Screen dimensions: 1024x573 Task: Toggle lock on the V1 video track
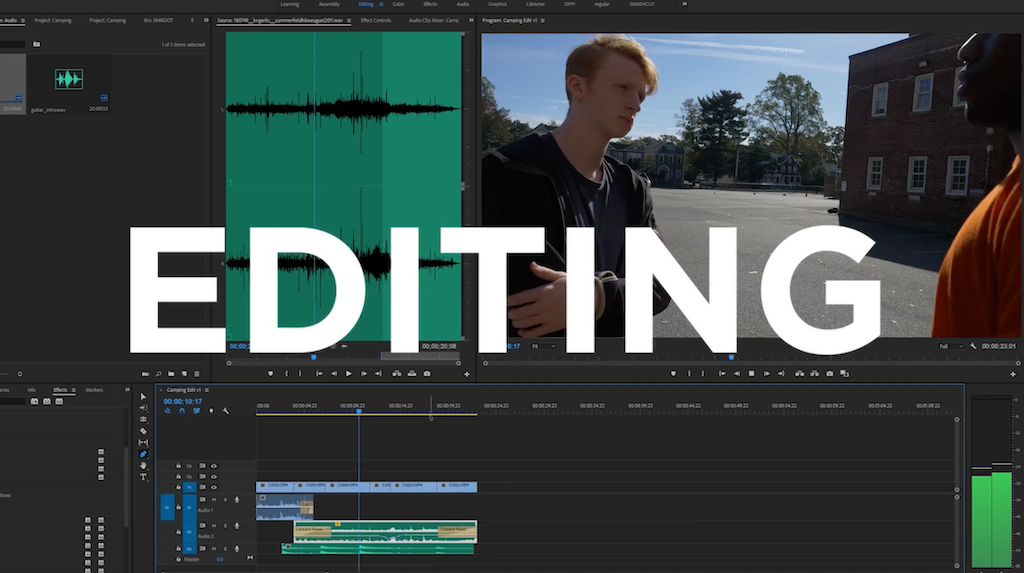click(x=178, y=488)
